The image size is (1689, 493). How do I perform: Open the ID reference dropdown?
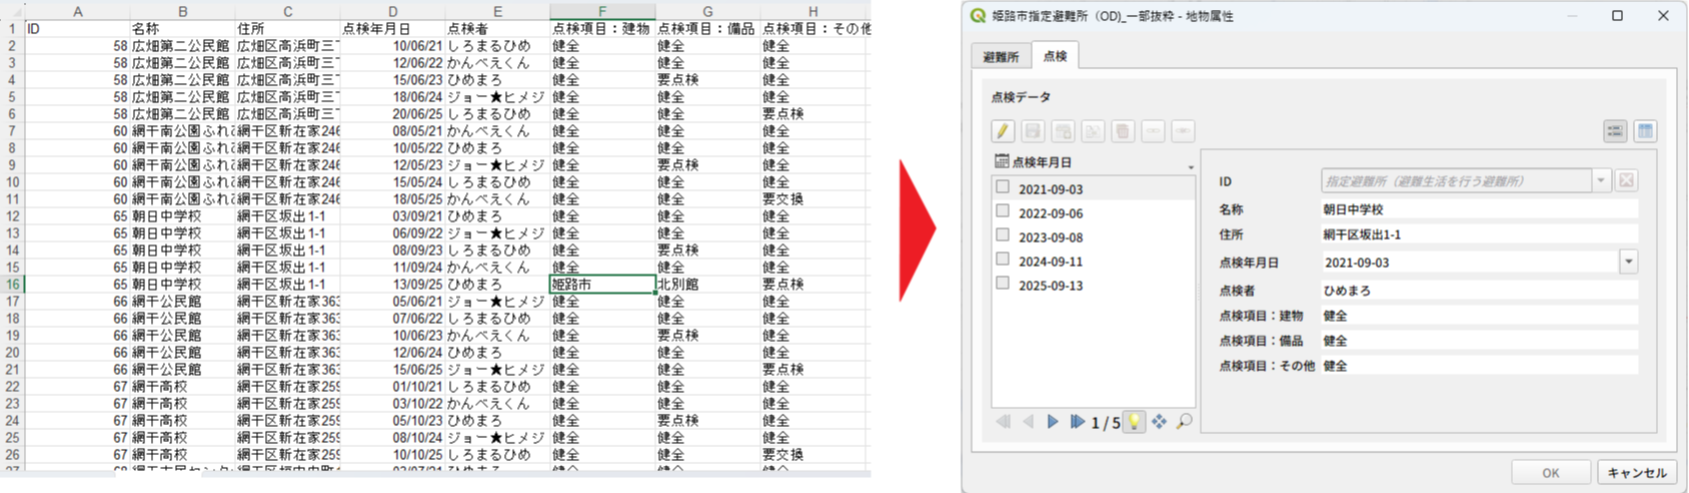click(1600, 181)
